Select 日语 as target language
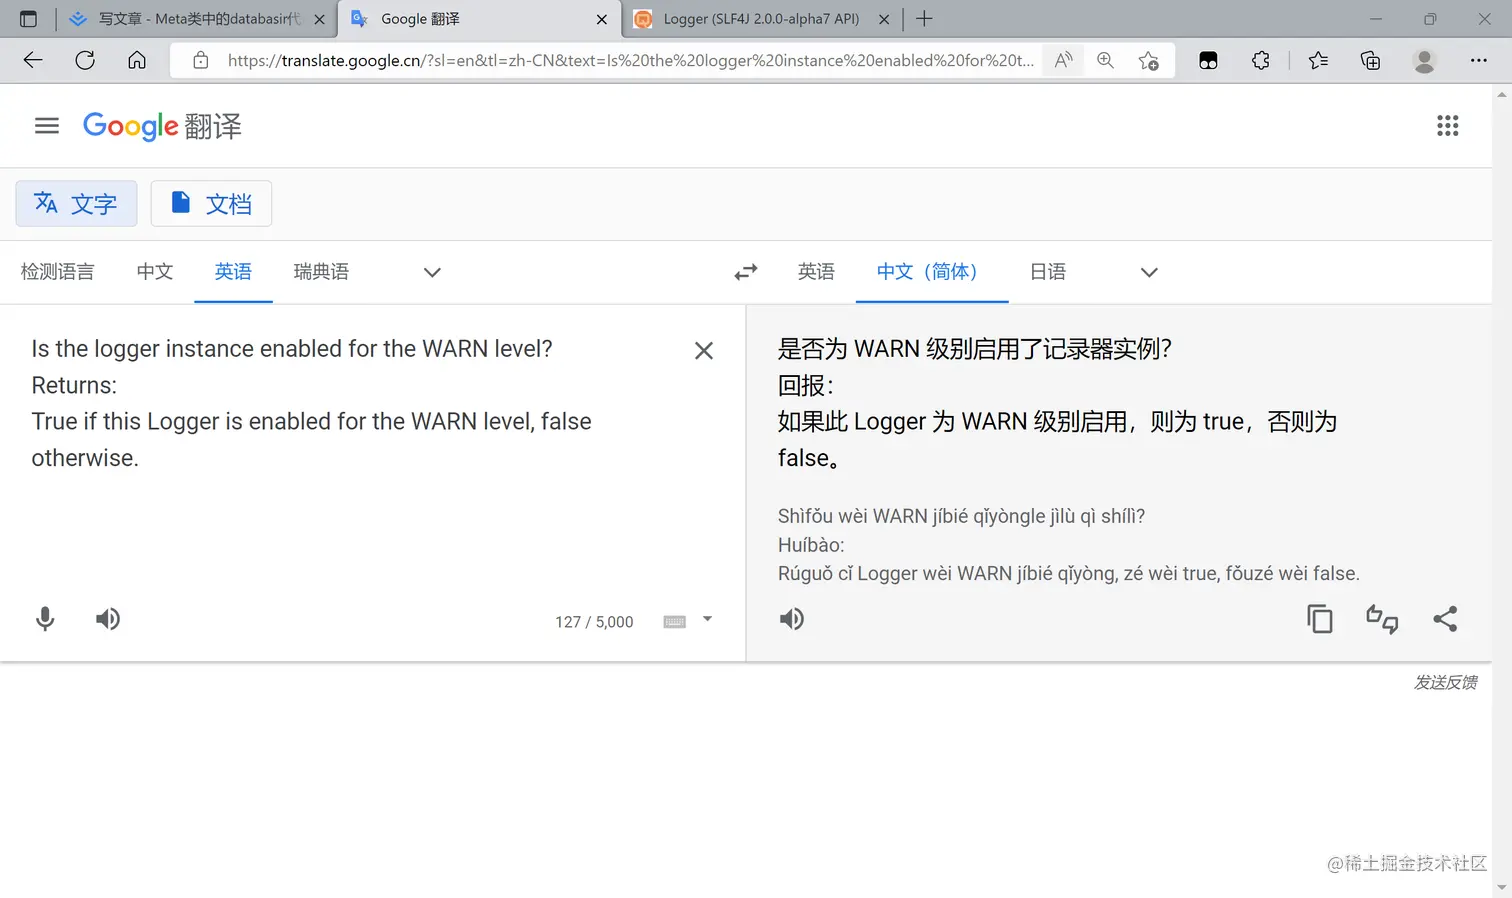 coord(1048,272)
